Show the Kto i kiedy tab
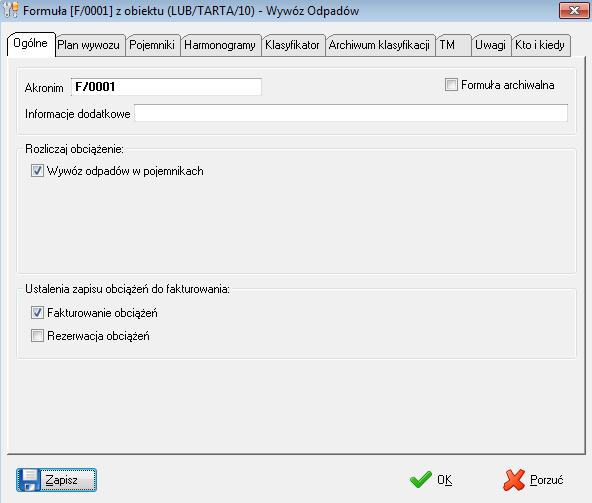592x503 pixels. tap(540, 45)
